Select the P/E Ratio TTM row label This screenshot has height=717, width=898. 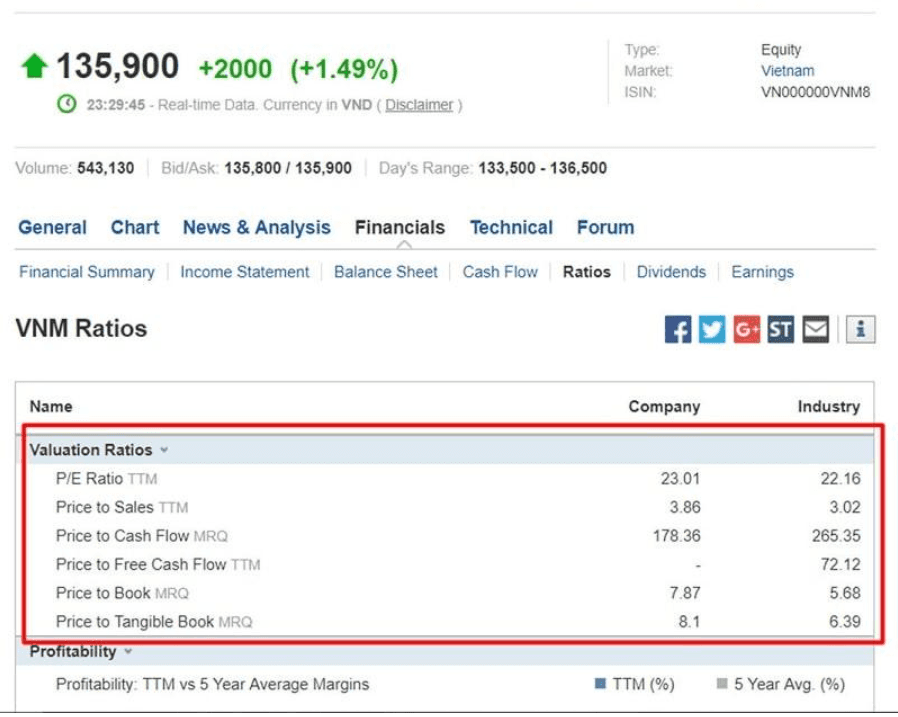pyautogui.click(x=107, y=478)
